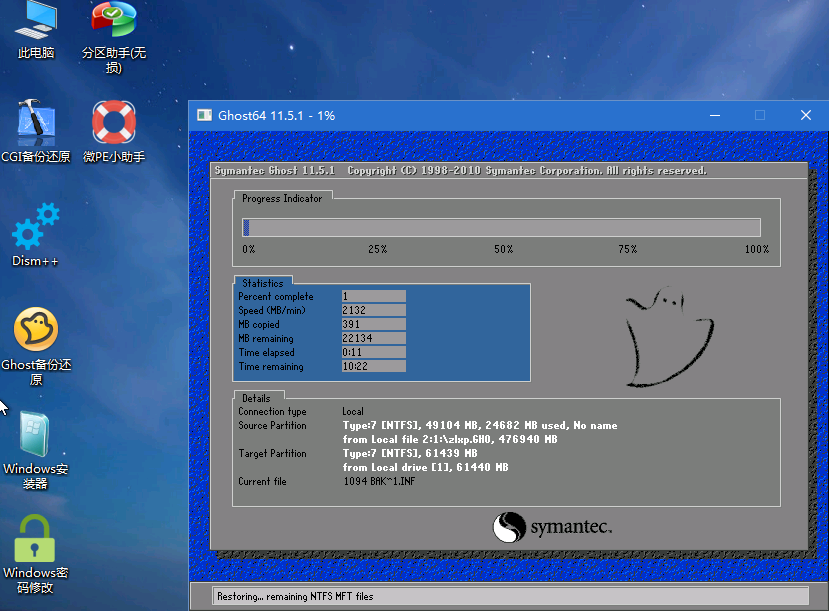
Task: Click the MB remaining value 22134
Action: [x=374, y=338]
